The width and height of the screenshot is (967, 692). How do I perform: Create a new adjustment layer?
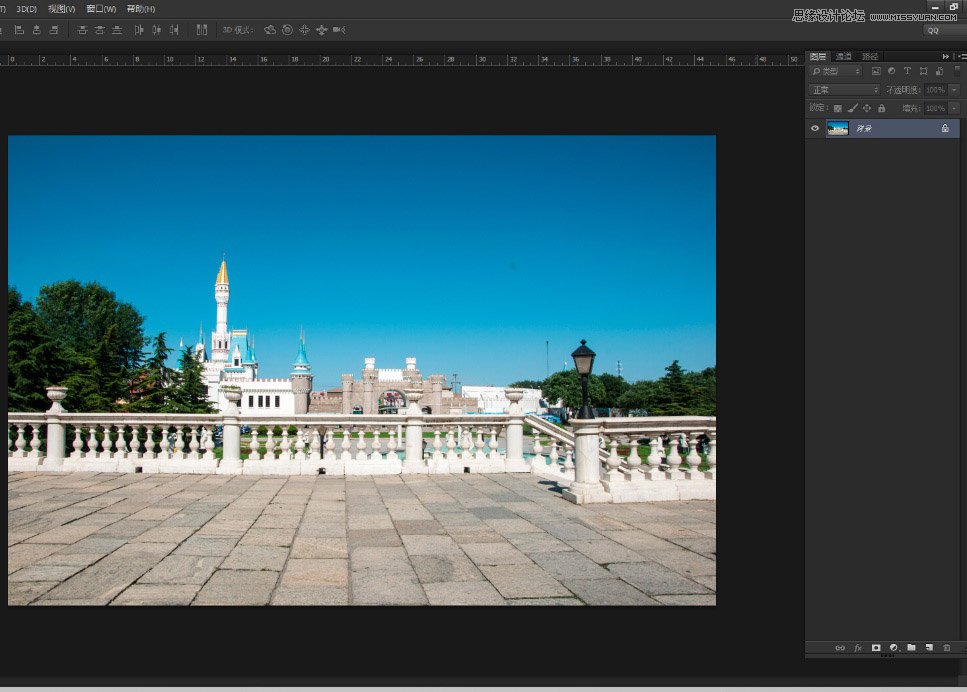894,648
